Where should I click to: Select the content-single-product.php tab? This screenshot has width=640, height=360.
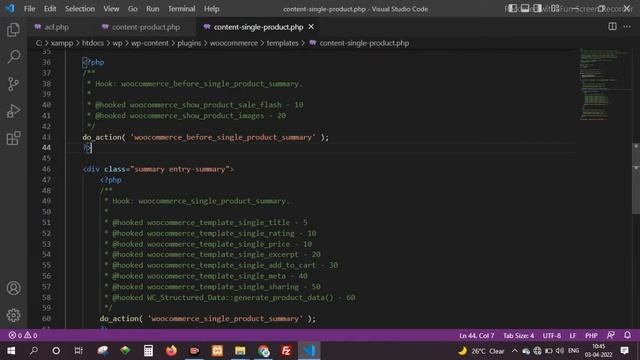click(258, 27)
